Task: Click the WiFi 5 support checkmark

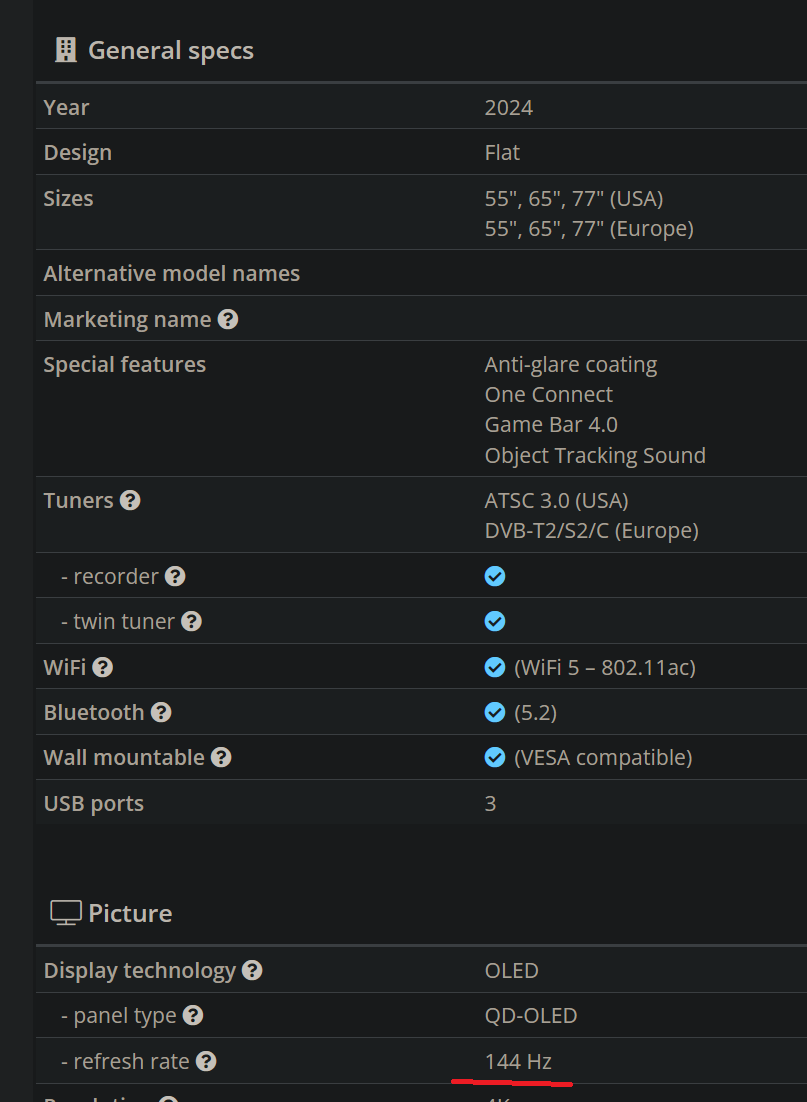Action: tap(495, 666)
